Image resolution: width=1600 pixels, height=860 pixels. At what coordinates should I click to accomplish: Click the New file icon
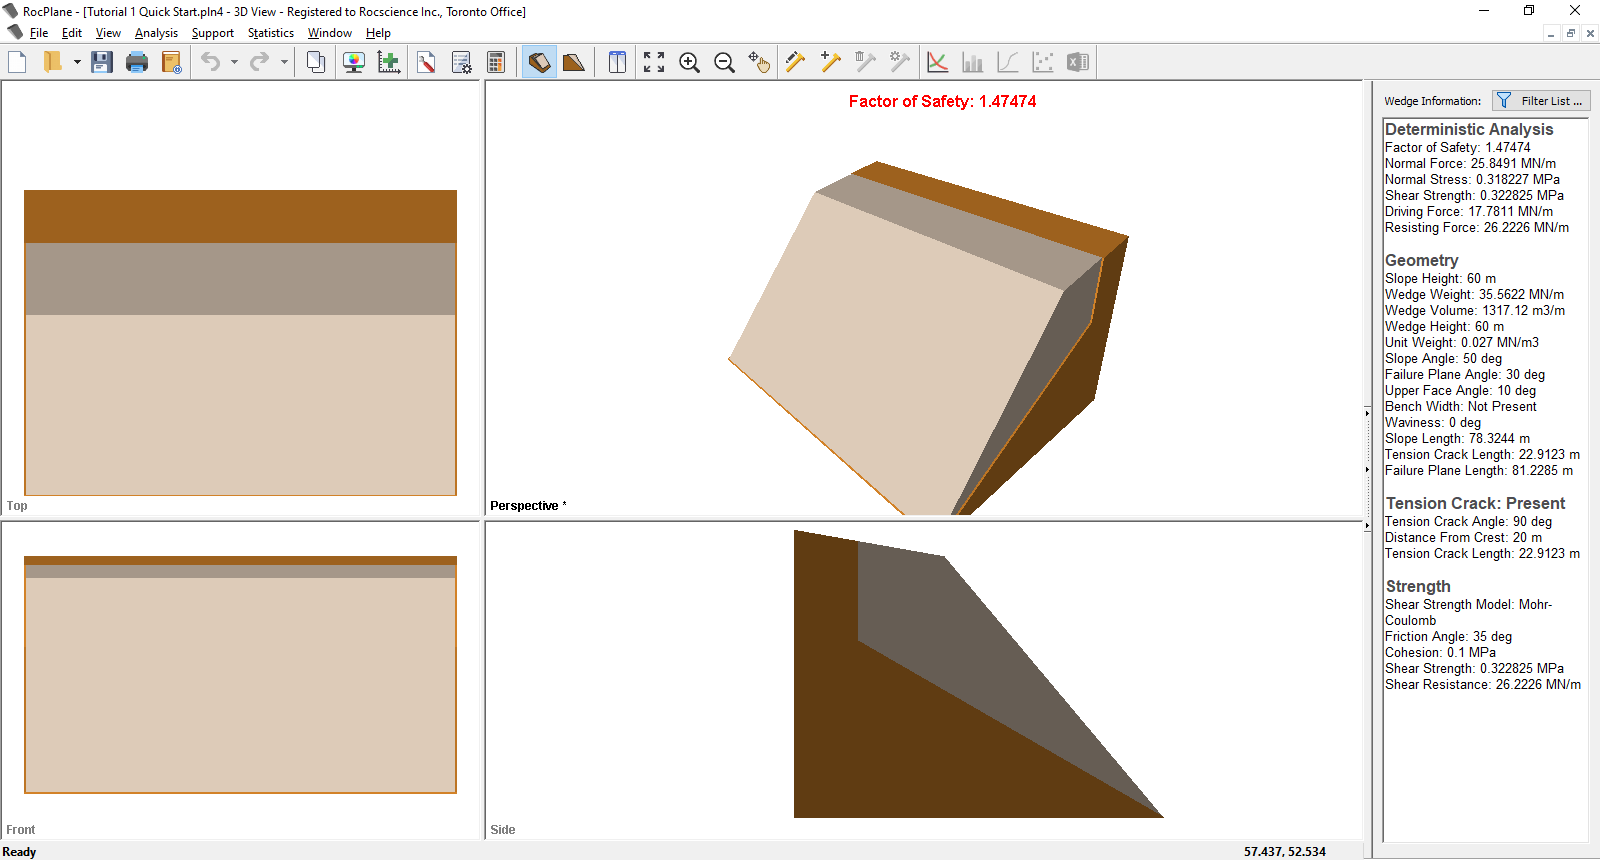click(x=17, y=62)
